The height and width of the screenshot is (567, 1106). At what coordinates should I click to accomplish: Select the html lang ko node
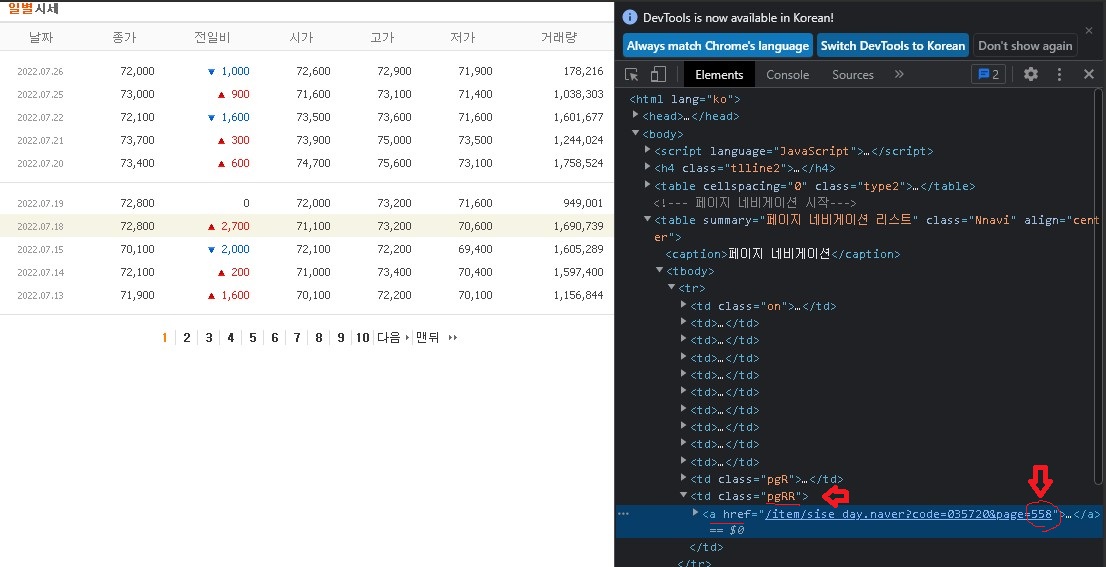pos(685,99)
